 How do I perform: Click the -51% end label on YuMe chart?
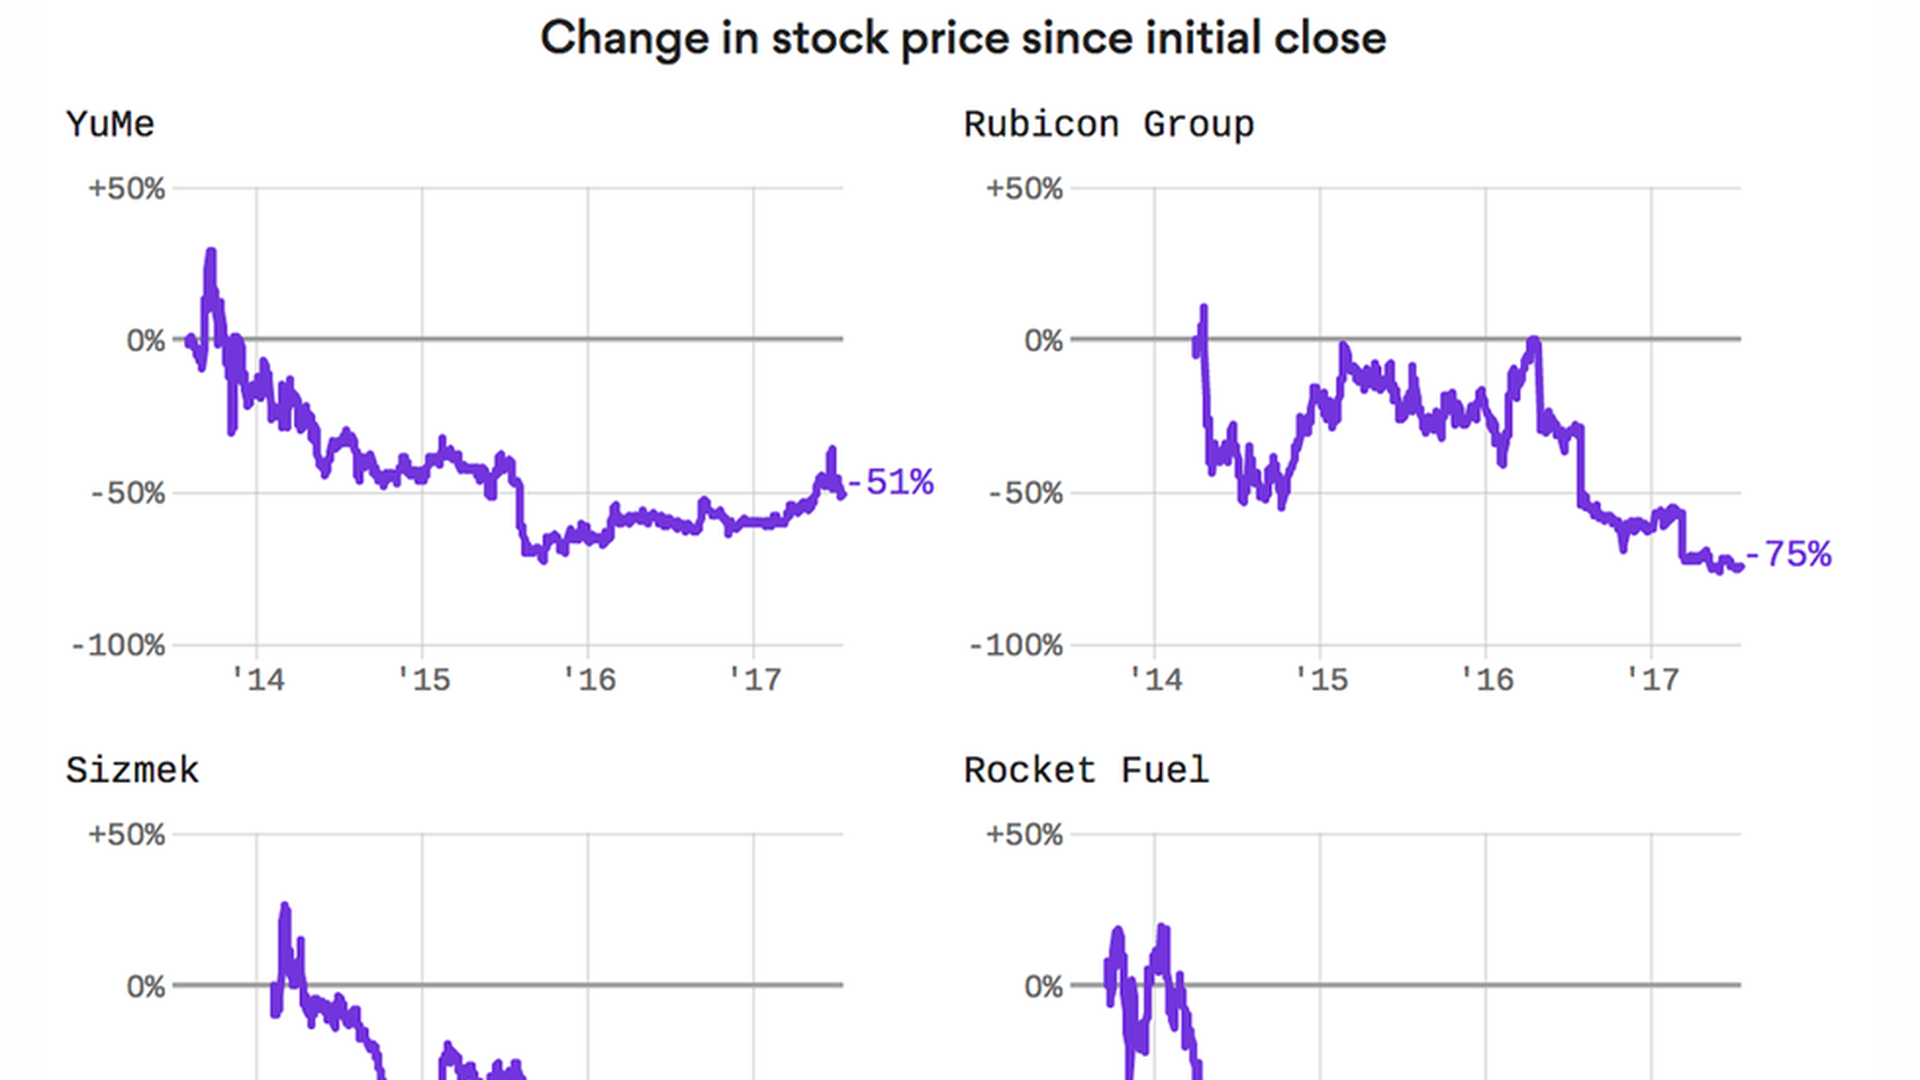[891, 483]
